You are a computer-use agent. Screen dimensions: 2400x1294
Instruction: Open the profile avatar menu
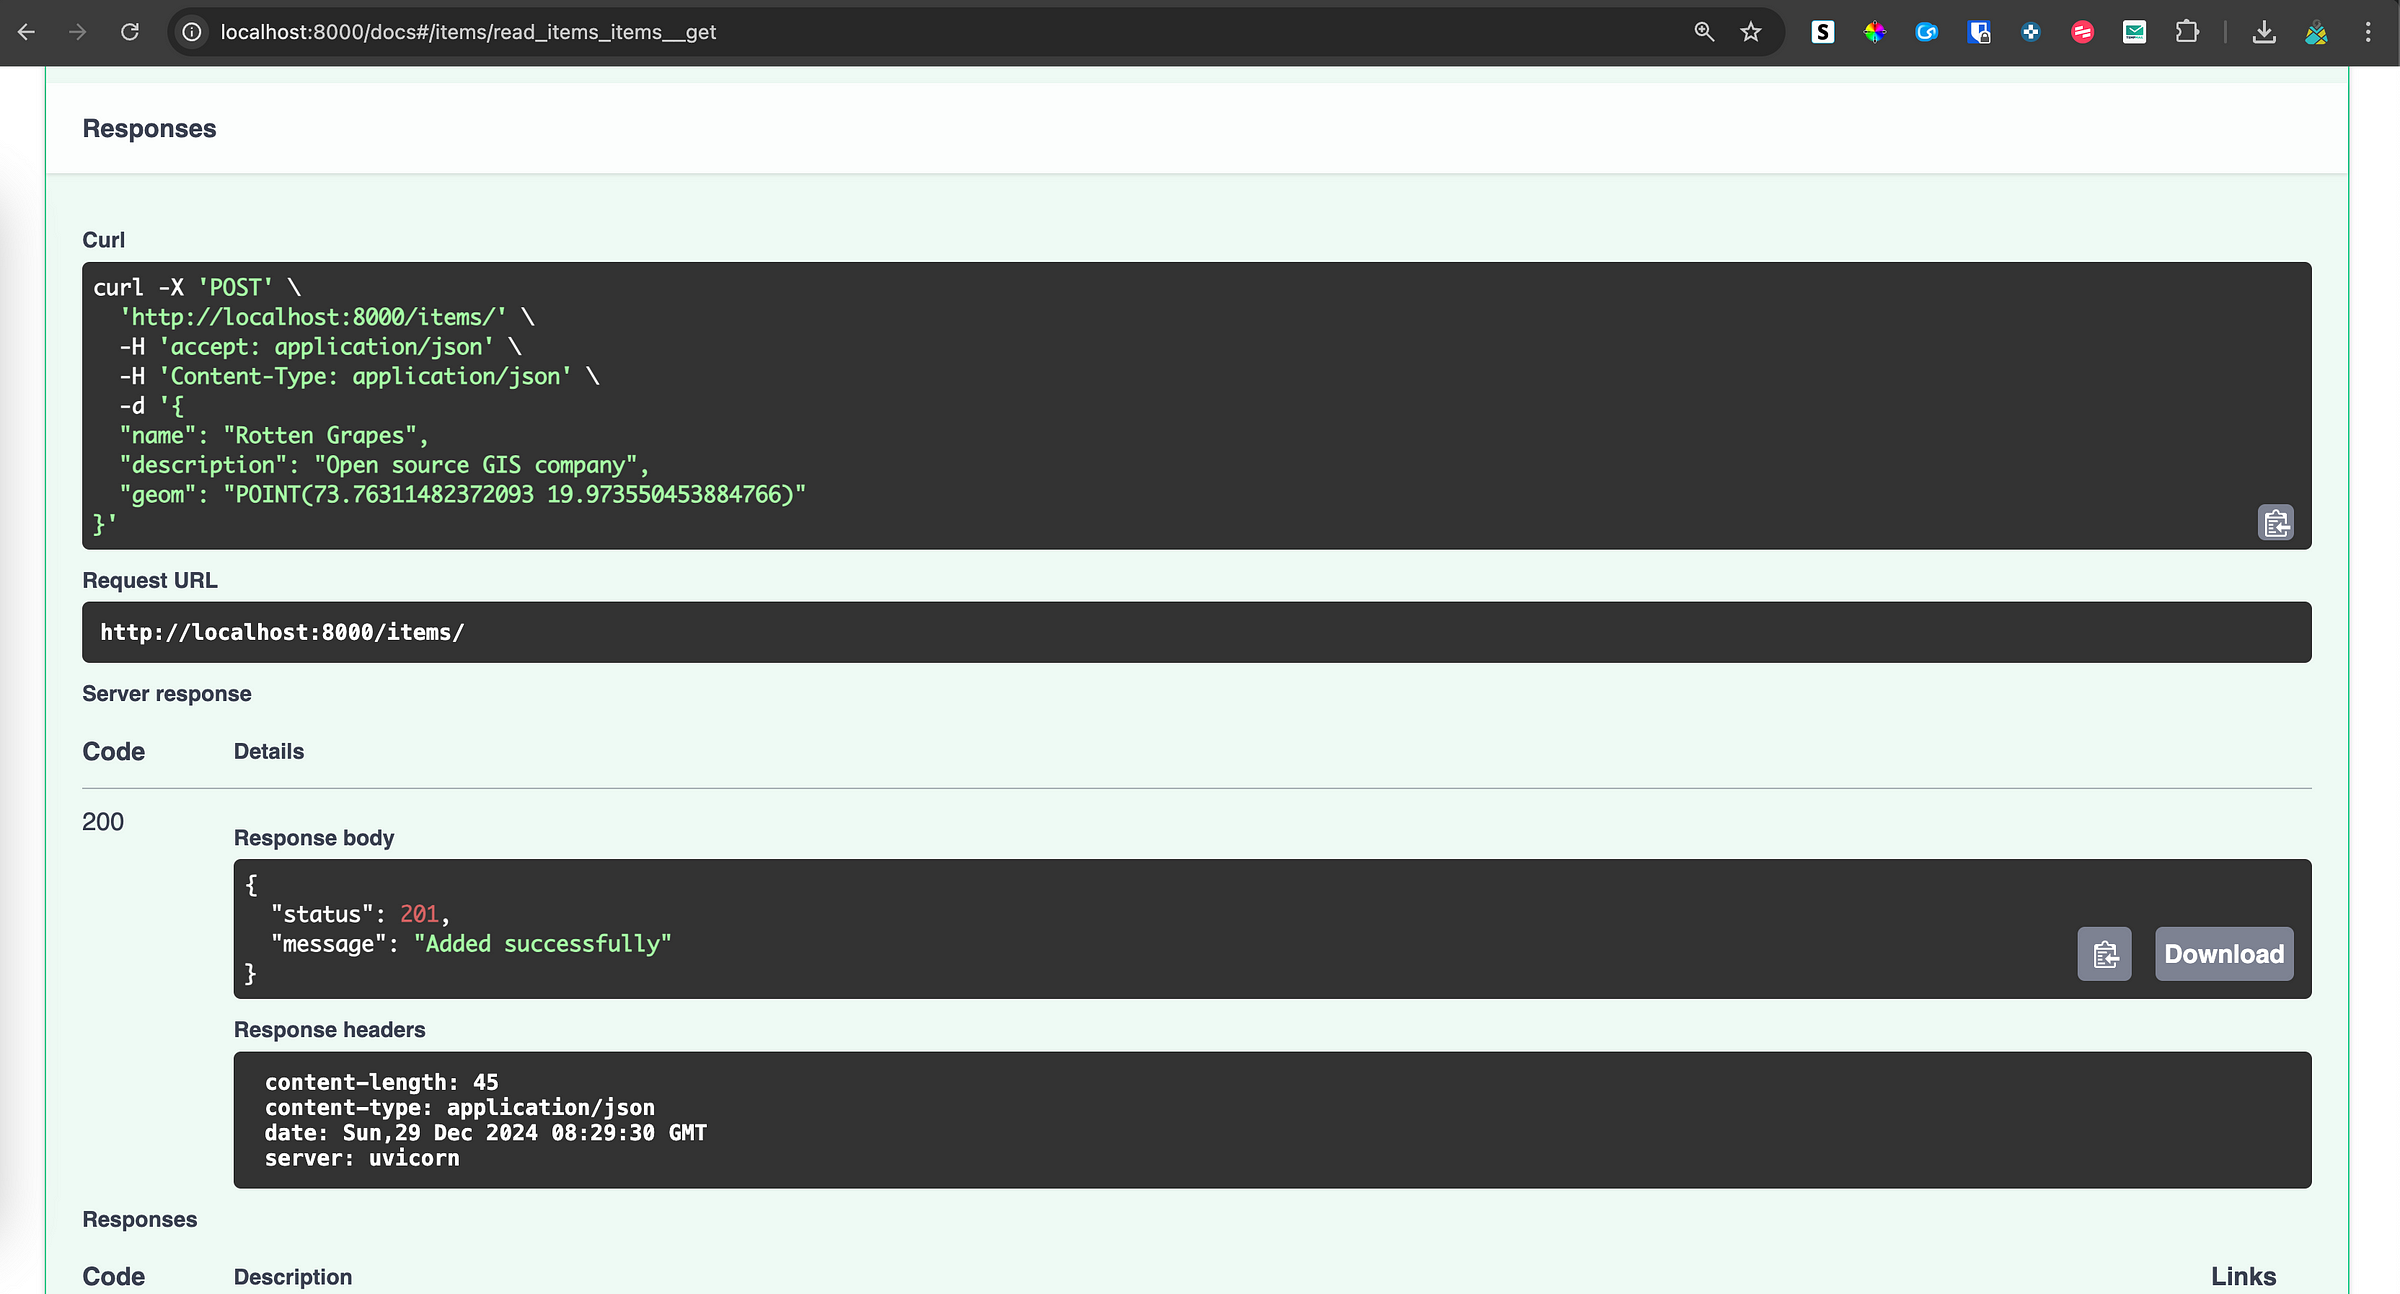(x=2316, y=32)
